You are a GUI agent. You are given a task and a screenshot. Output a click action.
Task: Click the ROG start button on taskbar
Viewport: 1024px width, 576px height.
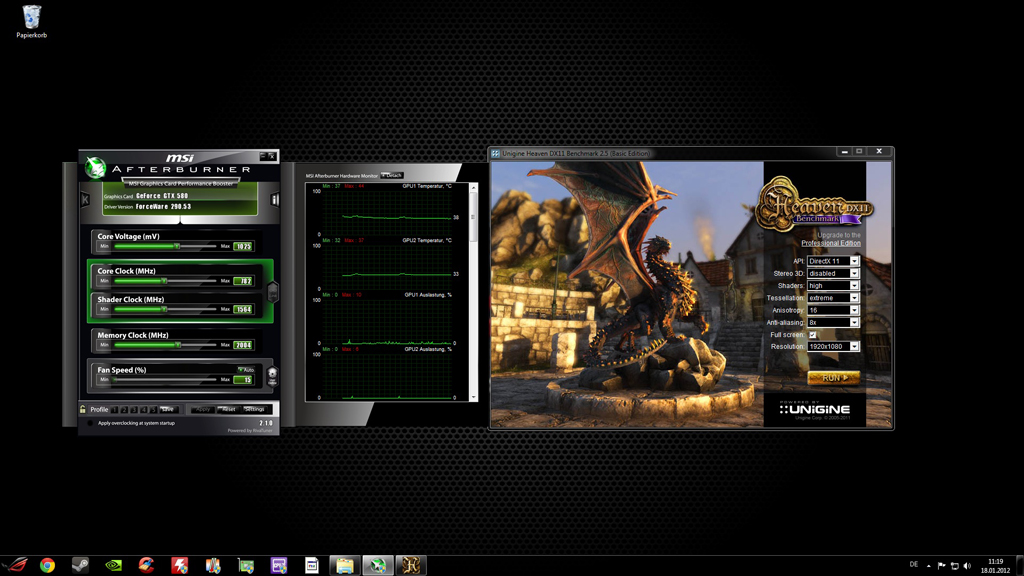coord(16,565)
